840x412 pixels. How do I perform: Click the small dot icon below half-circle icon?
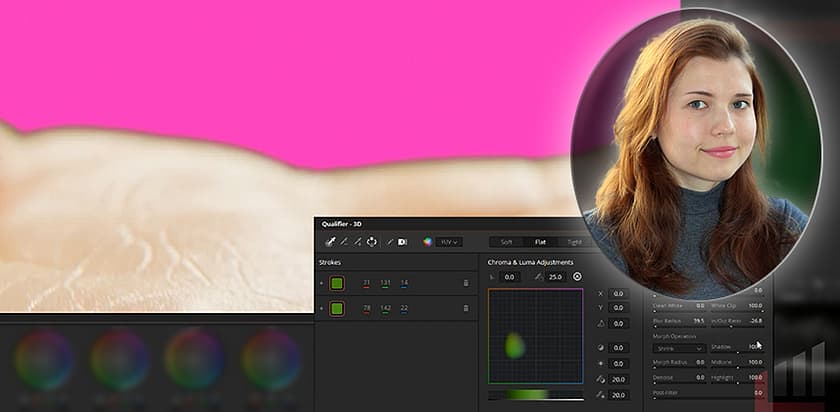[601, 364]
